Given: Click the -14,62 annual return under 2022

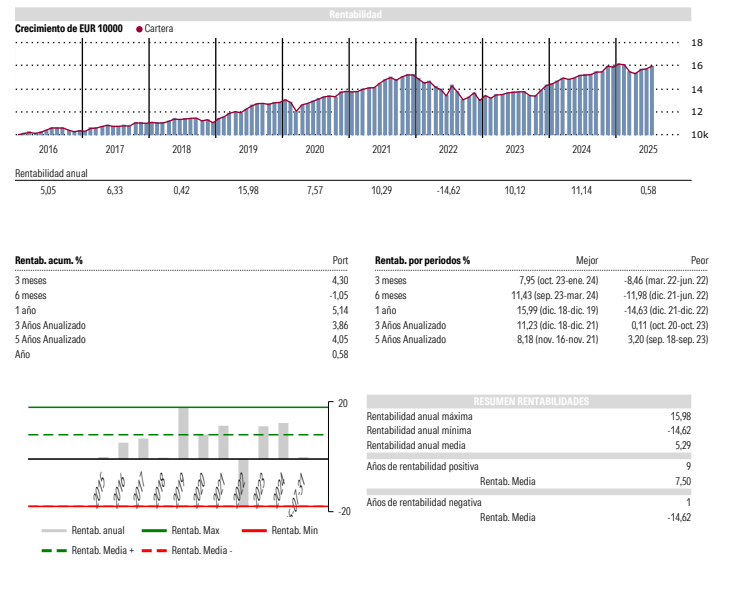Looking at the screenshot, I should click(x=448, y=190).
